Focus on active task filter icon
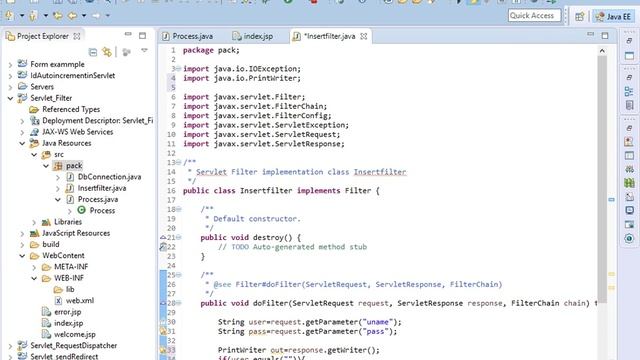 127,52
